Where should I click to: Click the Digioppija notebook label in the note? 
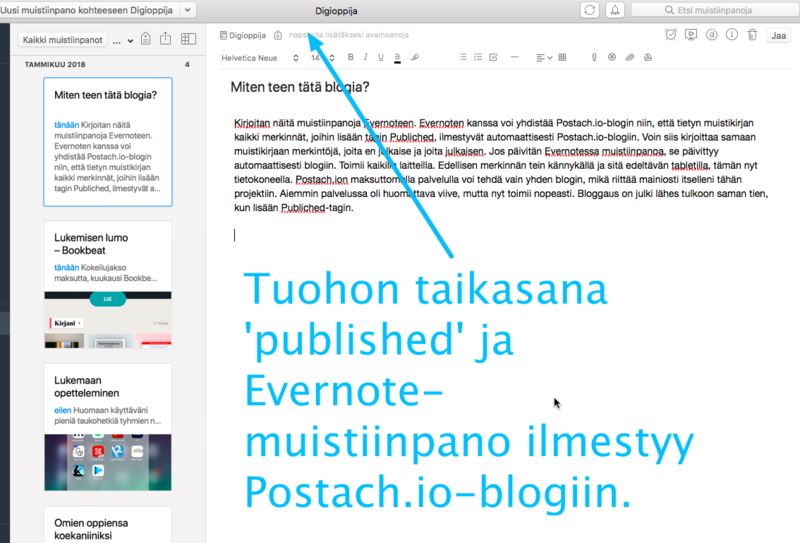[243, 35]
